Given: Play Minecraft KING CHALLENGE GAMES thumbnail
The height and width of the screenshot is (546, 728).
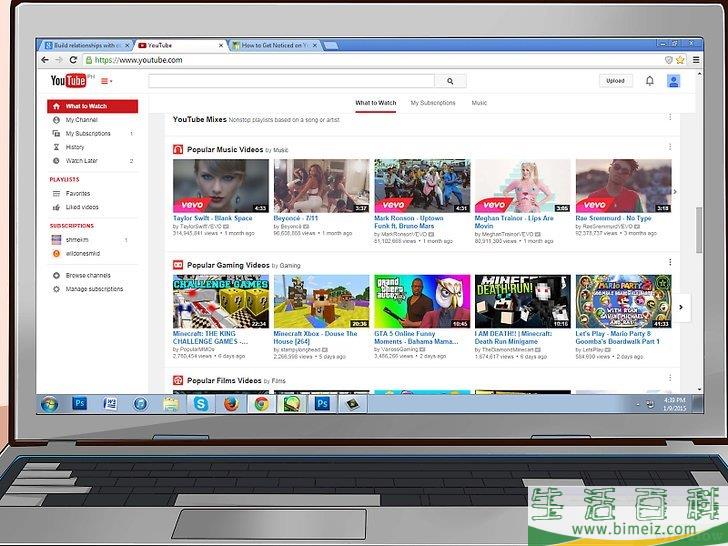Looking at the screenshot, I should tap(221, 301).
